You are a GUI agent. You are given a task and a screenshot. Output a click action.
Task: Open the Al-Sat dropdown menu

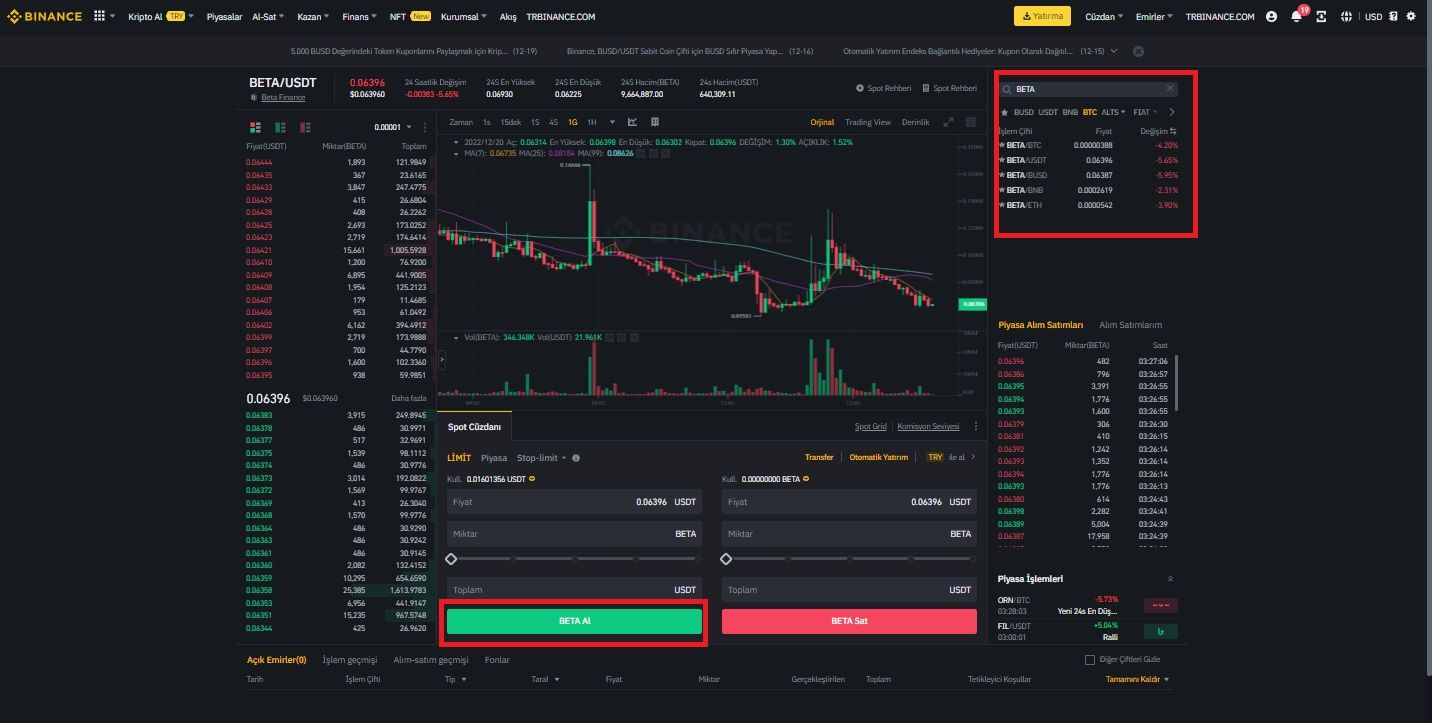268,17
